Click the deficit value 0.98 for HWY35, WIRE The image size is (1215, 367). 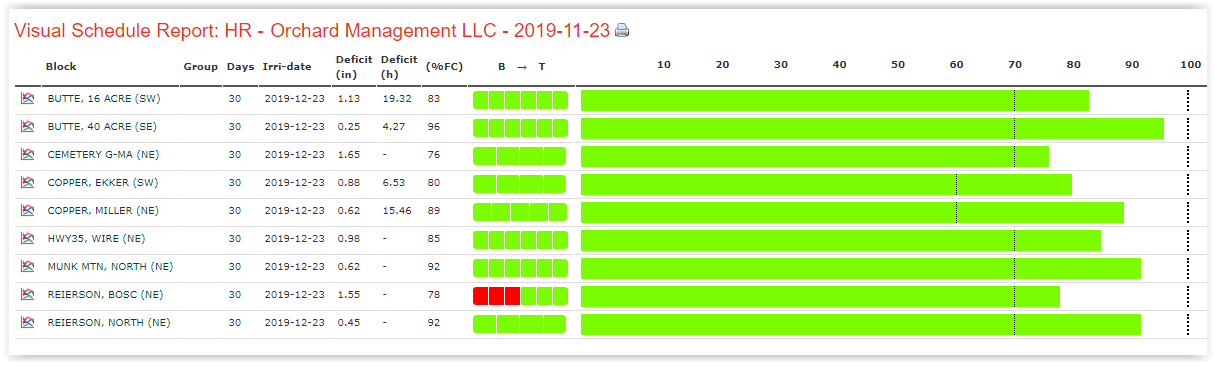[348, 239]
